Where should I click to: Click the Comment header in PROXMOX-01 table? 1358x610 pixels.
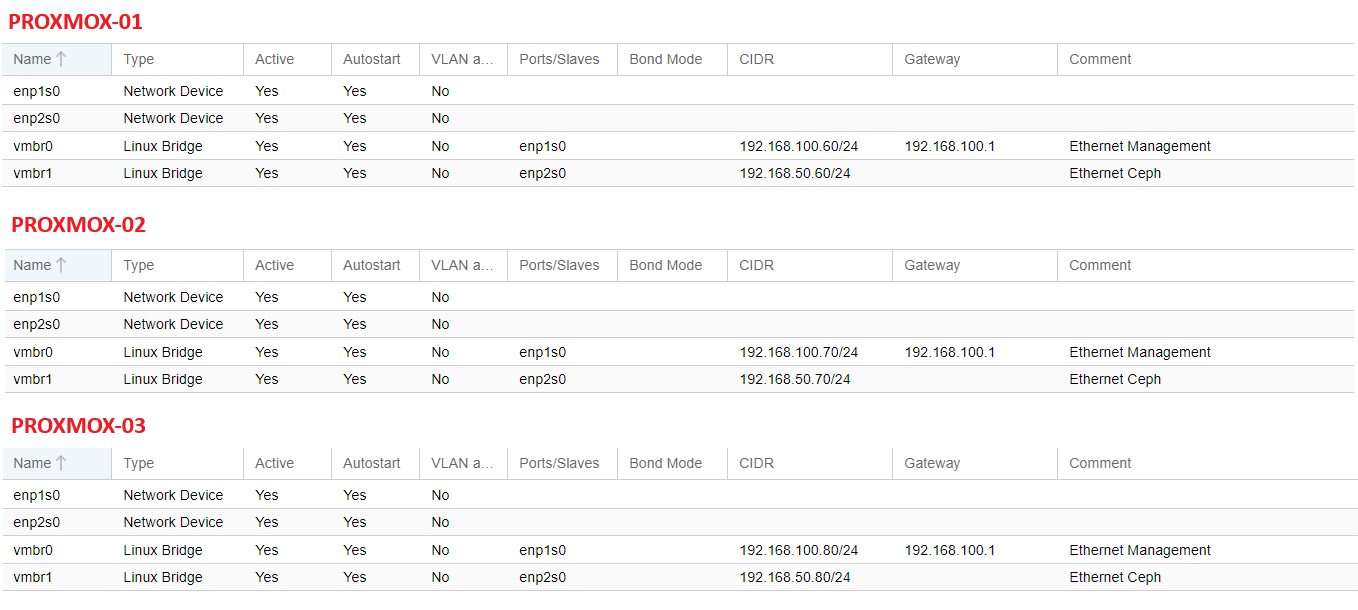coord(1100,59)
